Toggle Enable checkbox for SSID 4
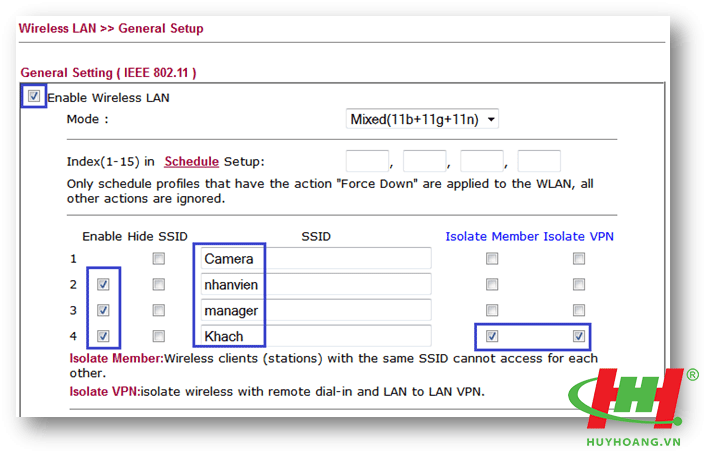 tap(103, 336)
